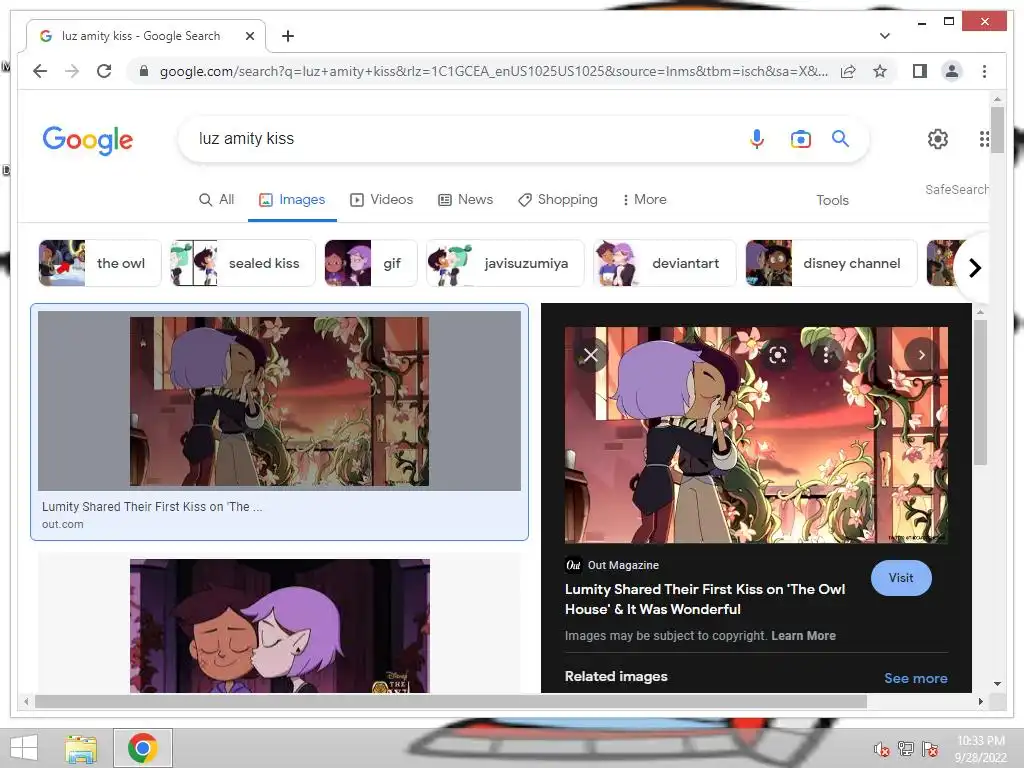Image resolution: width=1024 pixels, height=768 pixels.
Task: Search inside image with Lens icon
Action: [x=777, y=355]
